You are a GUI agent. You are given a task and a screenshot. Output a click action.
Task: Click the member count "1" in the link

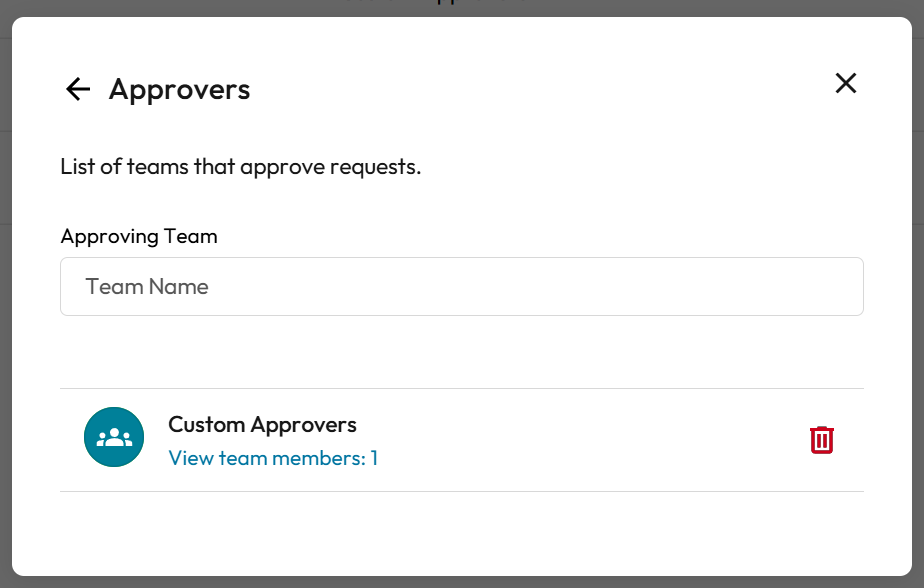(x=374, y=459)
